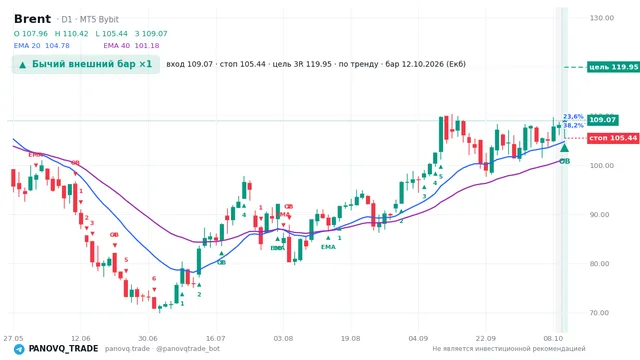Click the цель 119.95 target label
640x360 pixels.
click(x=613, y=67)
